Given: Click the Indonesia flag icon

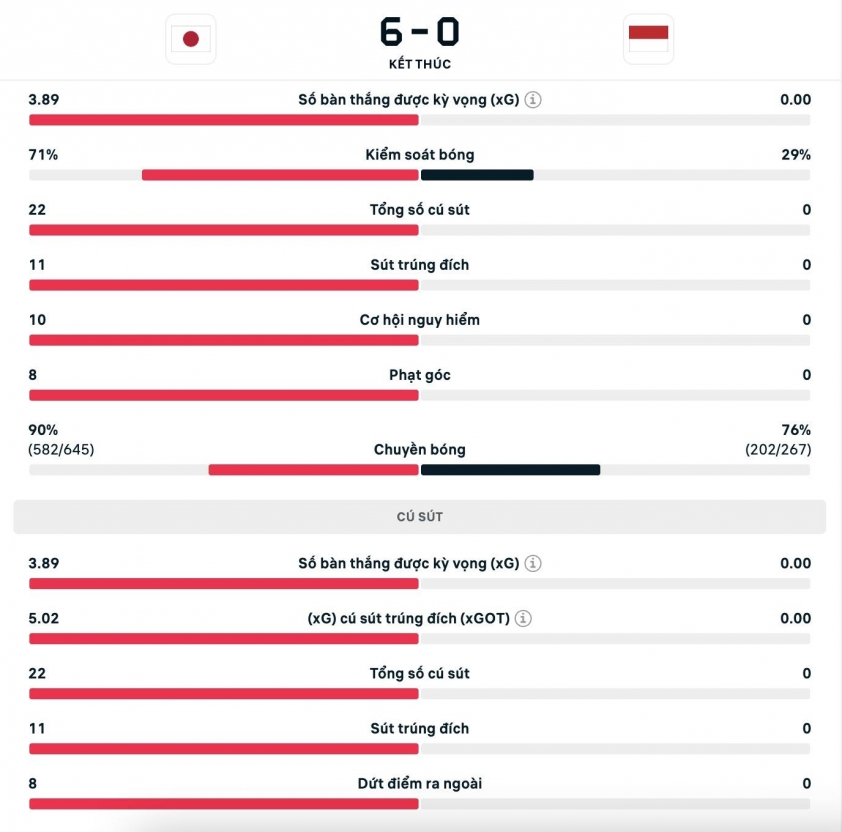Looking at the screenshot, I should (648, 39).
